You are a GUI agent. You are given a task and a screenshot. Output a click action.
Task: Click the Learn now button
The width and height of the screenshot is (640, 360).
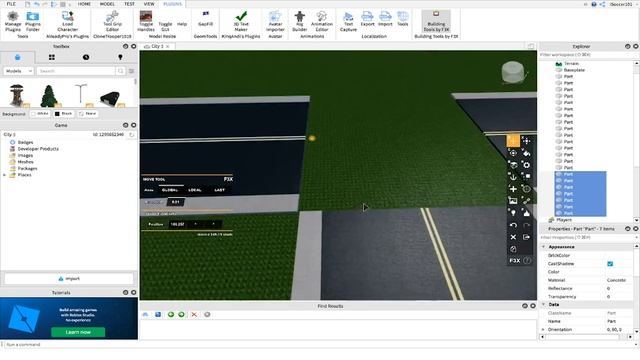pos(78,332)
